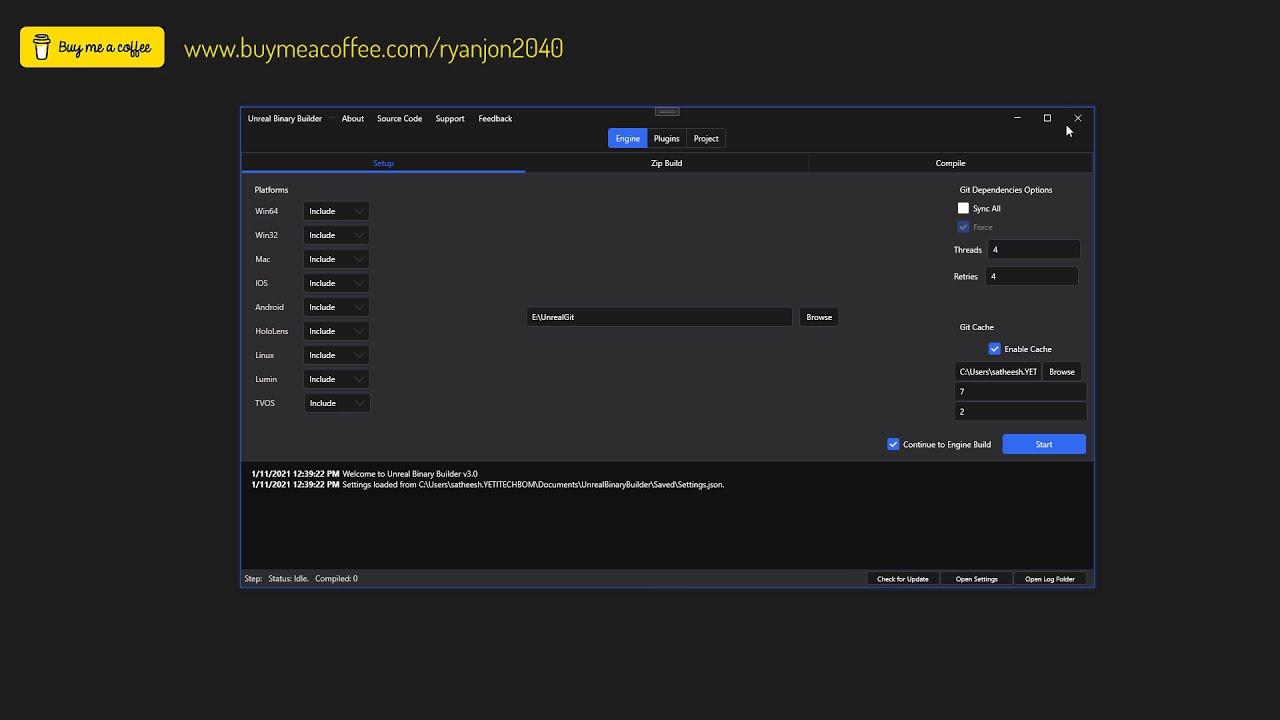
Task: Click the cache field showing 7
Action: (x=1020, y=392)
